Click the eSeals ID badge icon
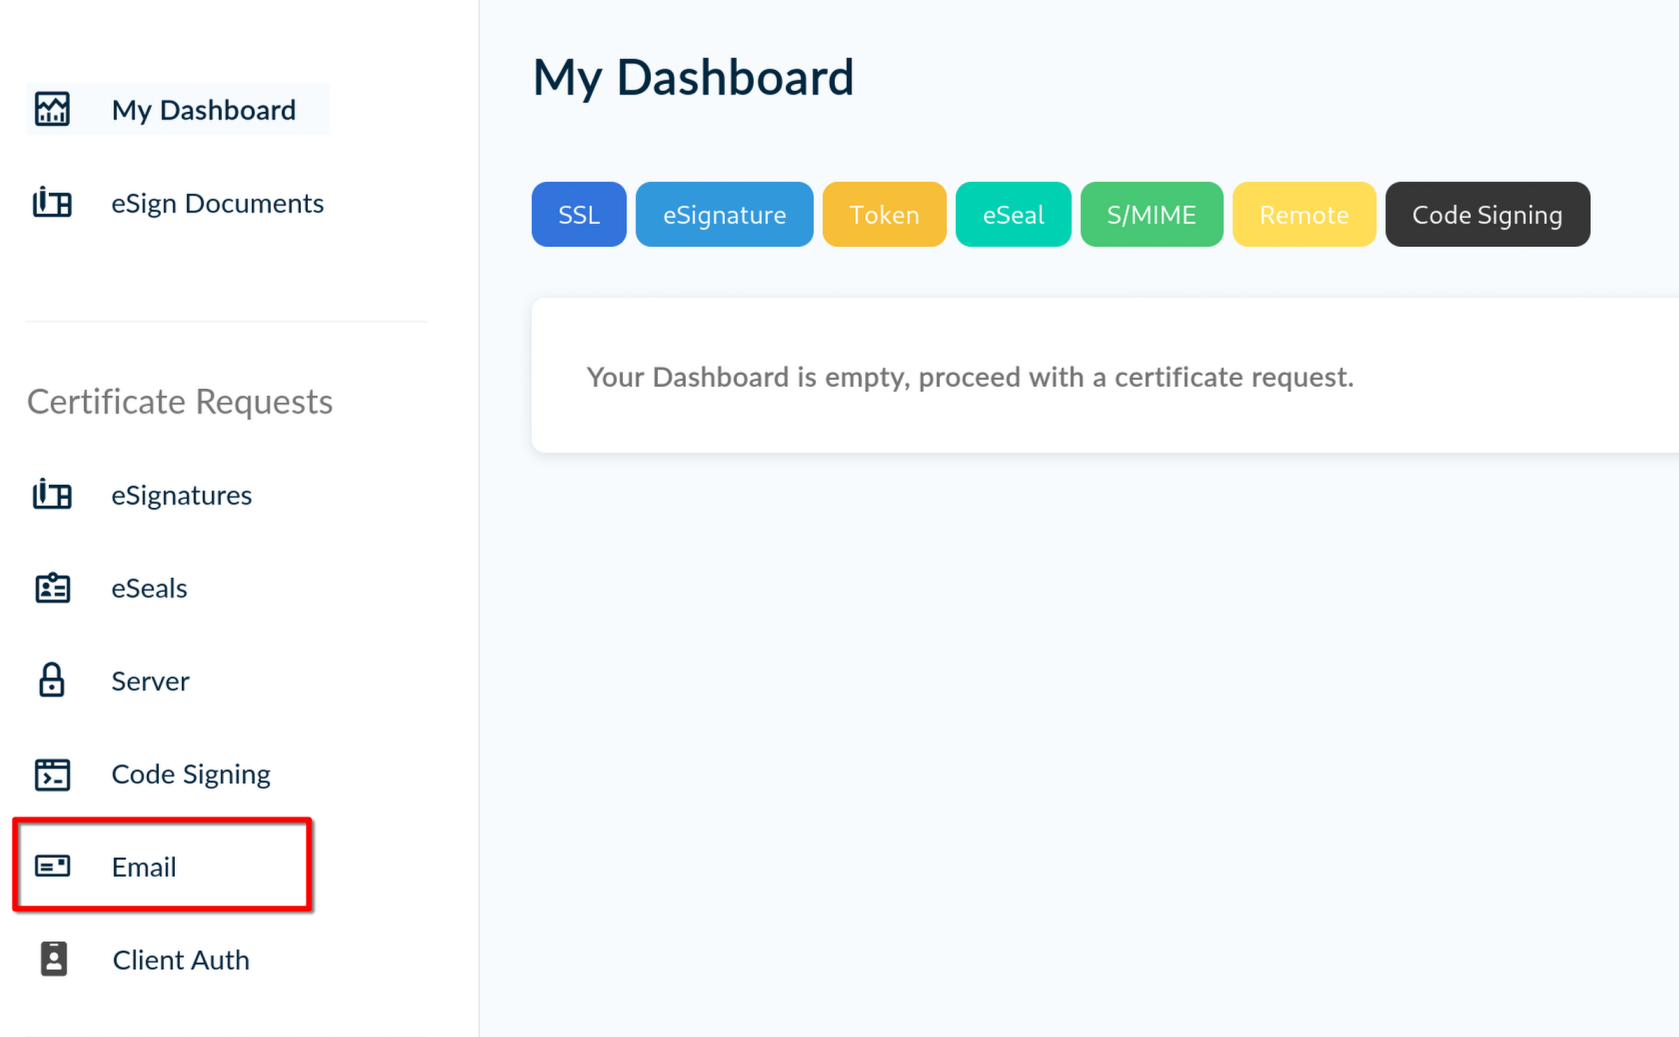This screenshot has width=1679, height=1037. [52, 588]
